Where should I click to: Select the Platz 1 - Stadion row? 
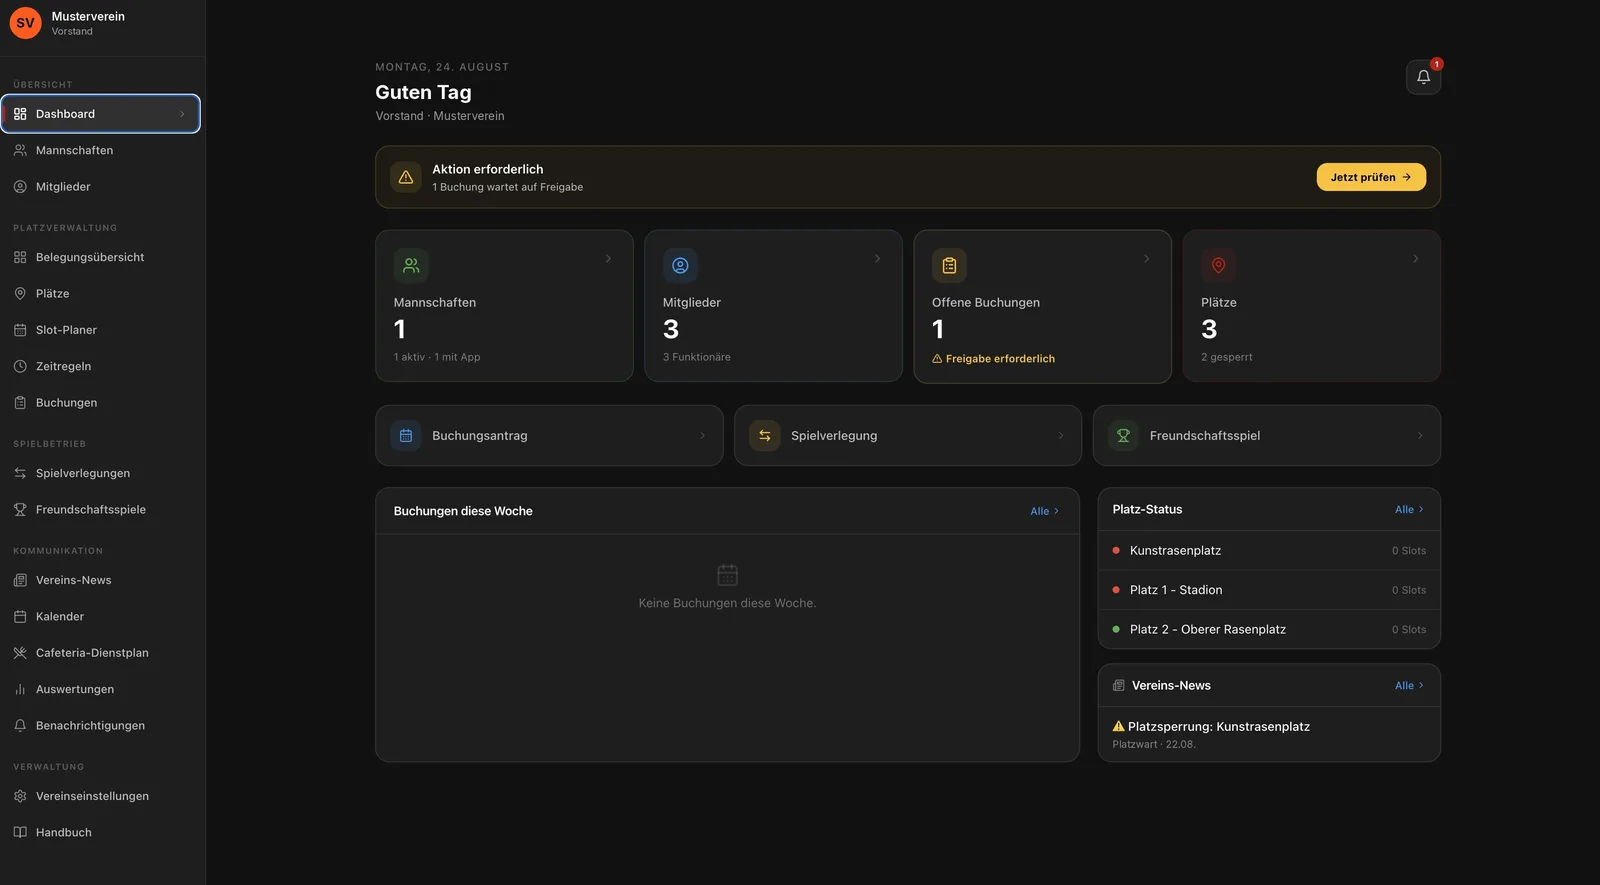(x=1269, y=590)
